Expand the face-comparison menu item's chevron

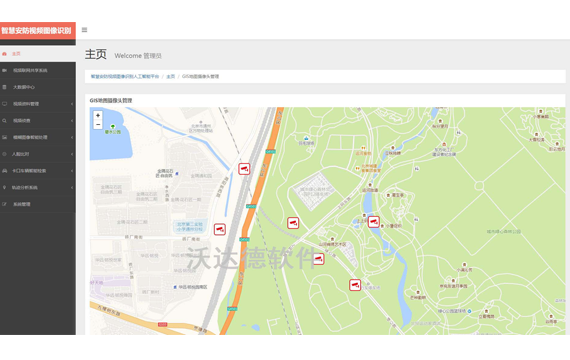72,154
